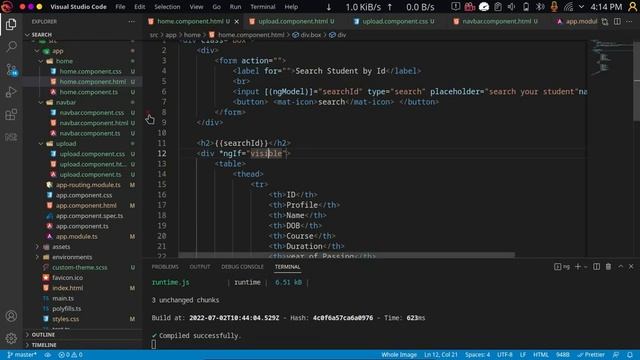The image size is (640, 360).
Task: Click the editor vertical scrollbar thumb
Action: coord(637,81)
